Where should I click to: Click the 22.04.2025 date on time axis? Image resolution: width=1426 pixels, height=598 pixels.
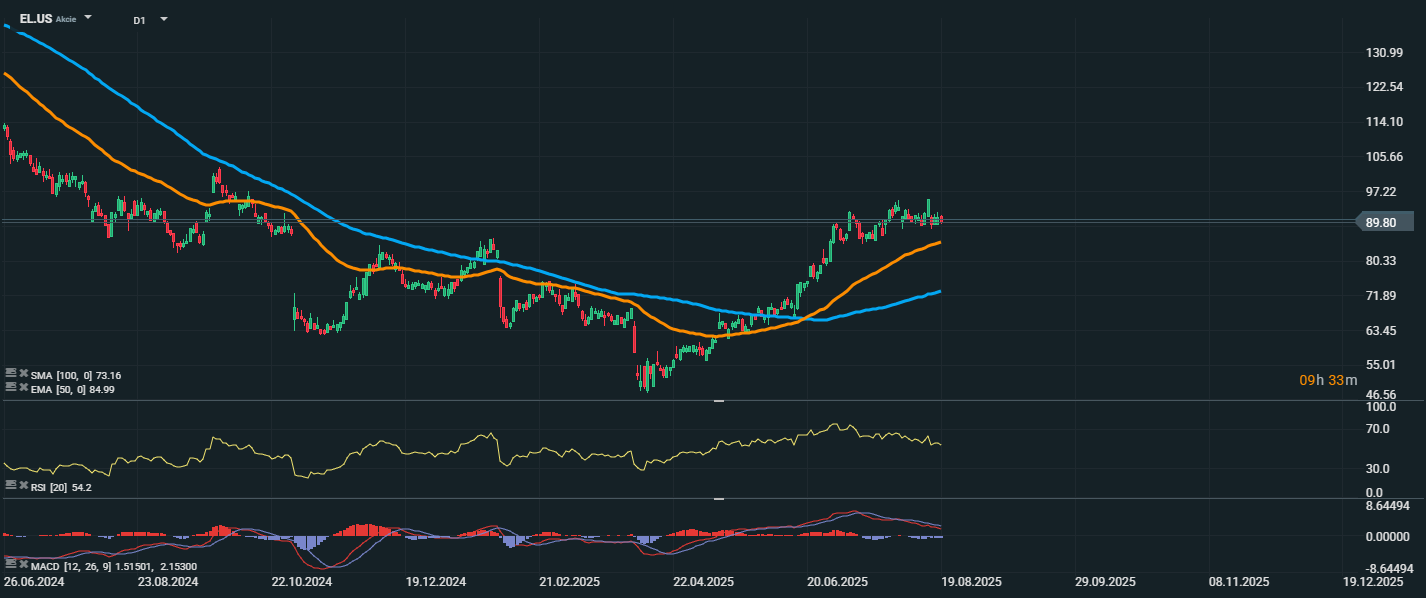click(704, 581)
